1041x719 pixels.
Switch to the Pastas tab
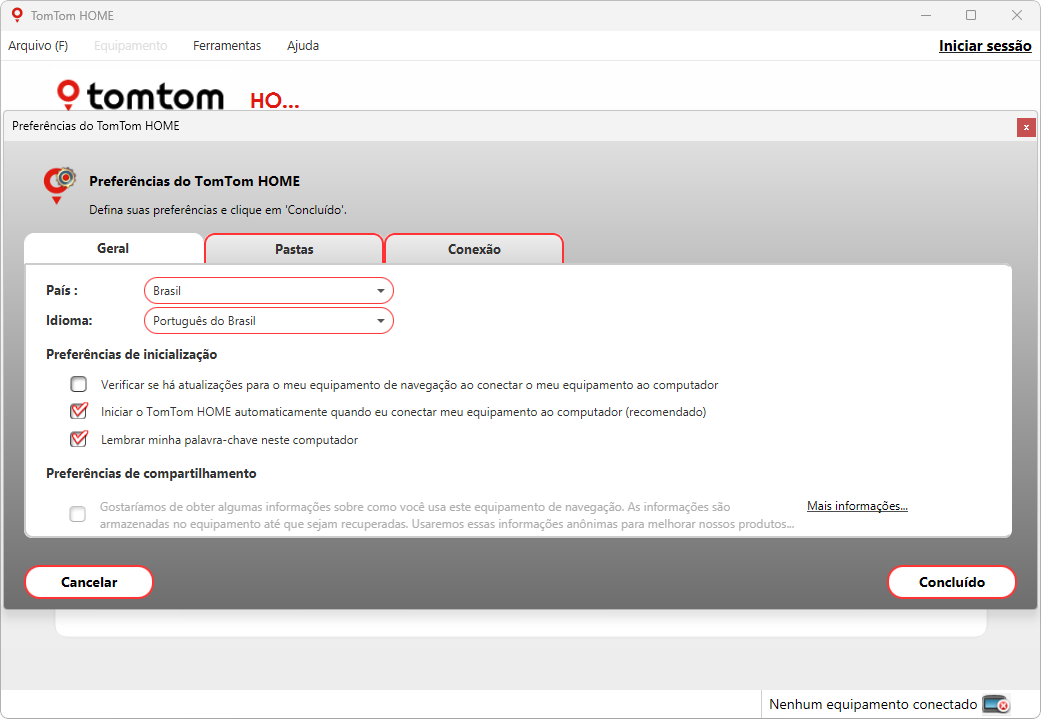294,249
